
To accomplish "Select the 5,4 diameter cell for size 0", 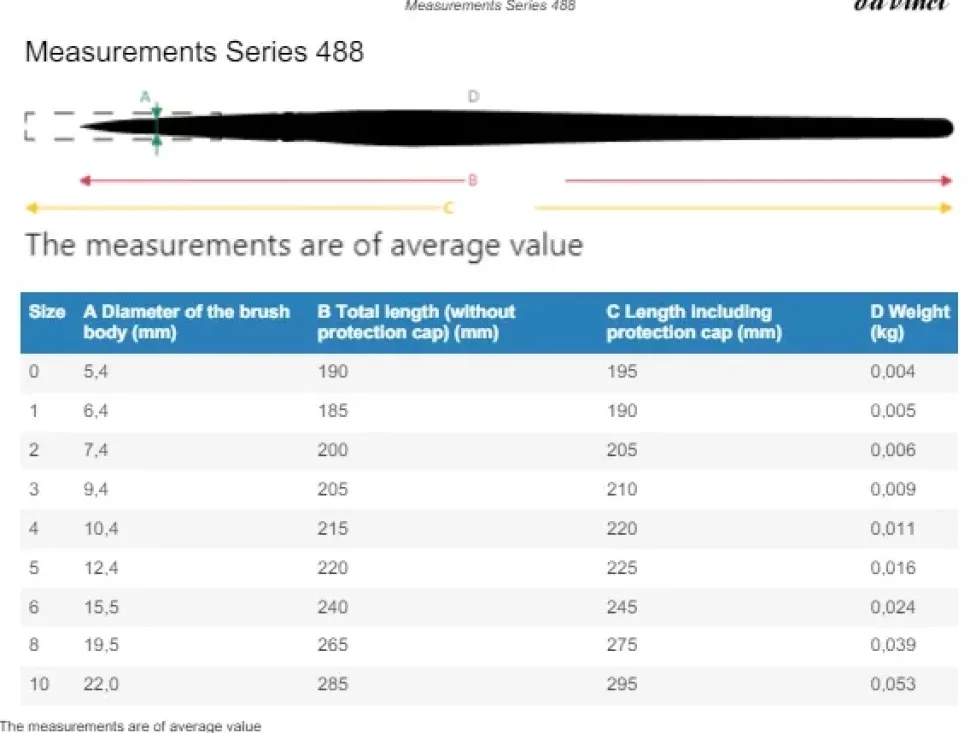I will [96, 372].
